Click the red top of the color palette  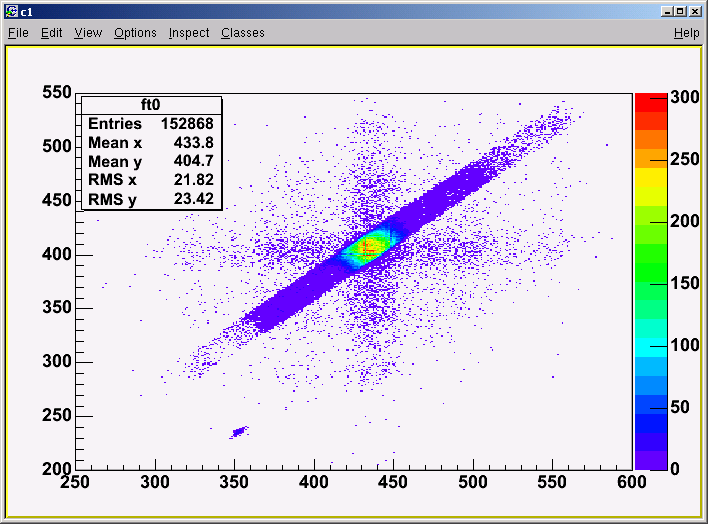[651, 103]
